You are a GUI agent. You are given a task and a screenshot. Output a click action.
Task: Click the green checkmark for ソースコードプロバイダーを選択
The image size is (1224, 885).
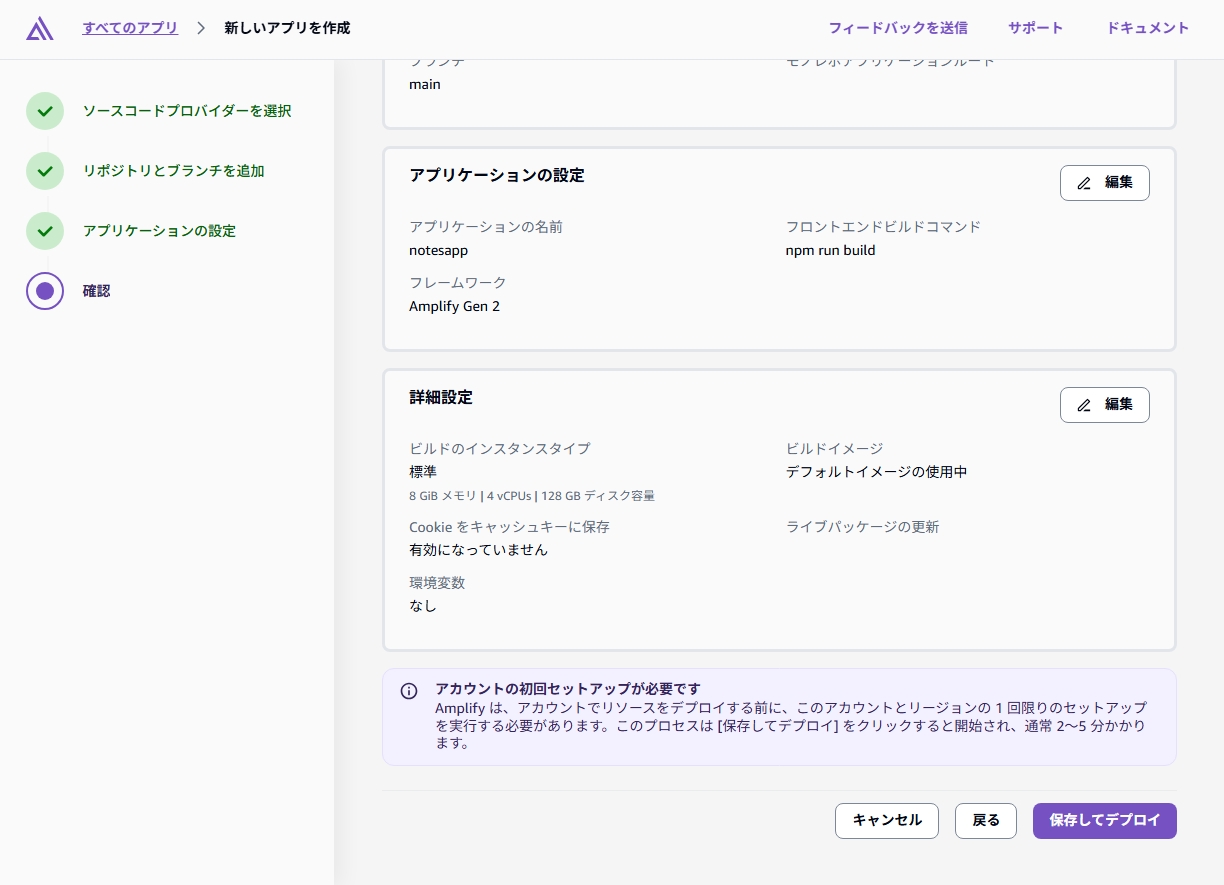click(x=45, y=111)
